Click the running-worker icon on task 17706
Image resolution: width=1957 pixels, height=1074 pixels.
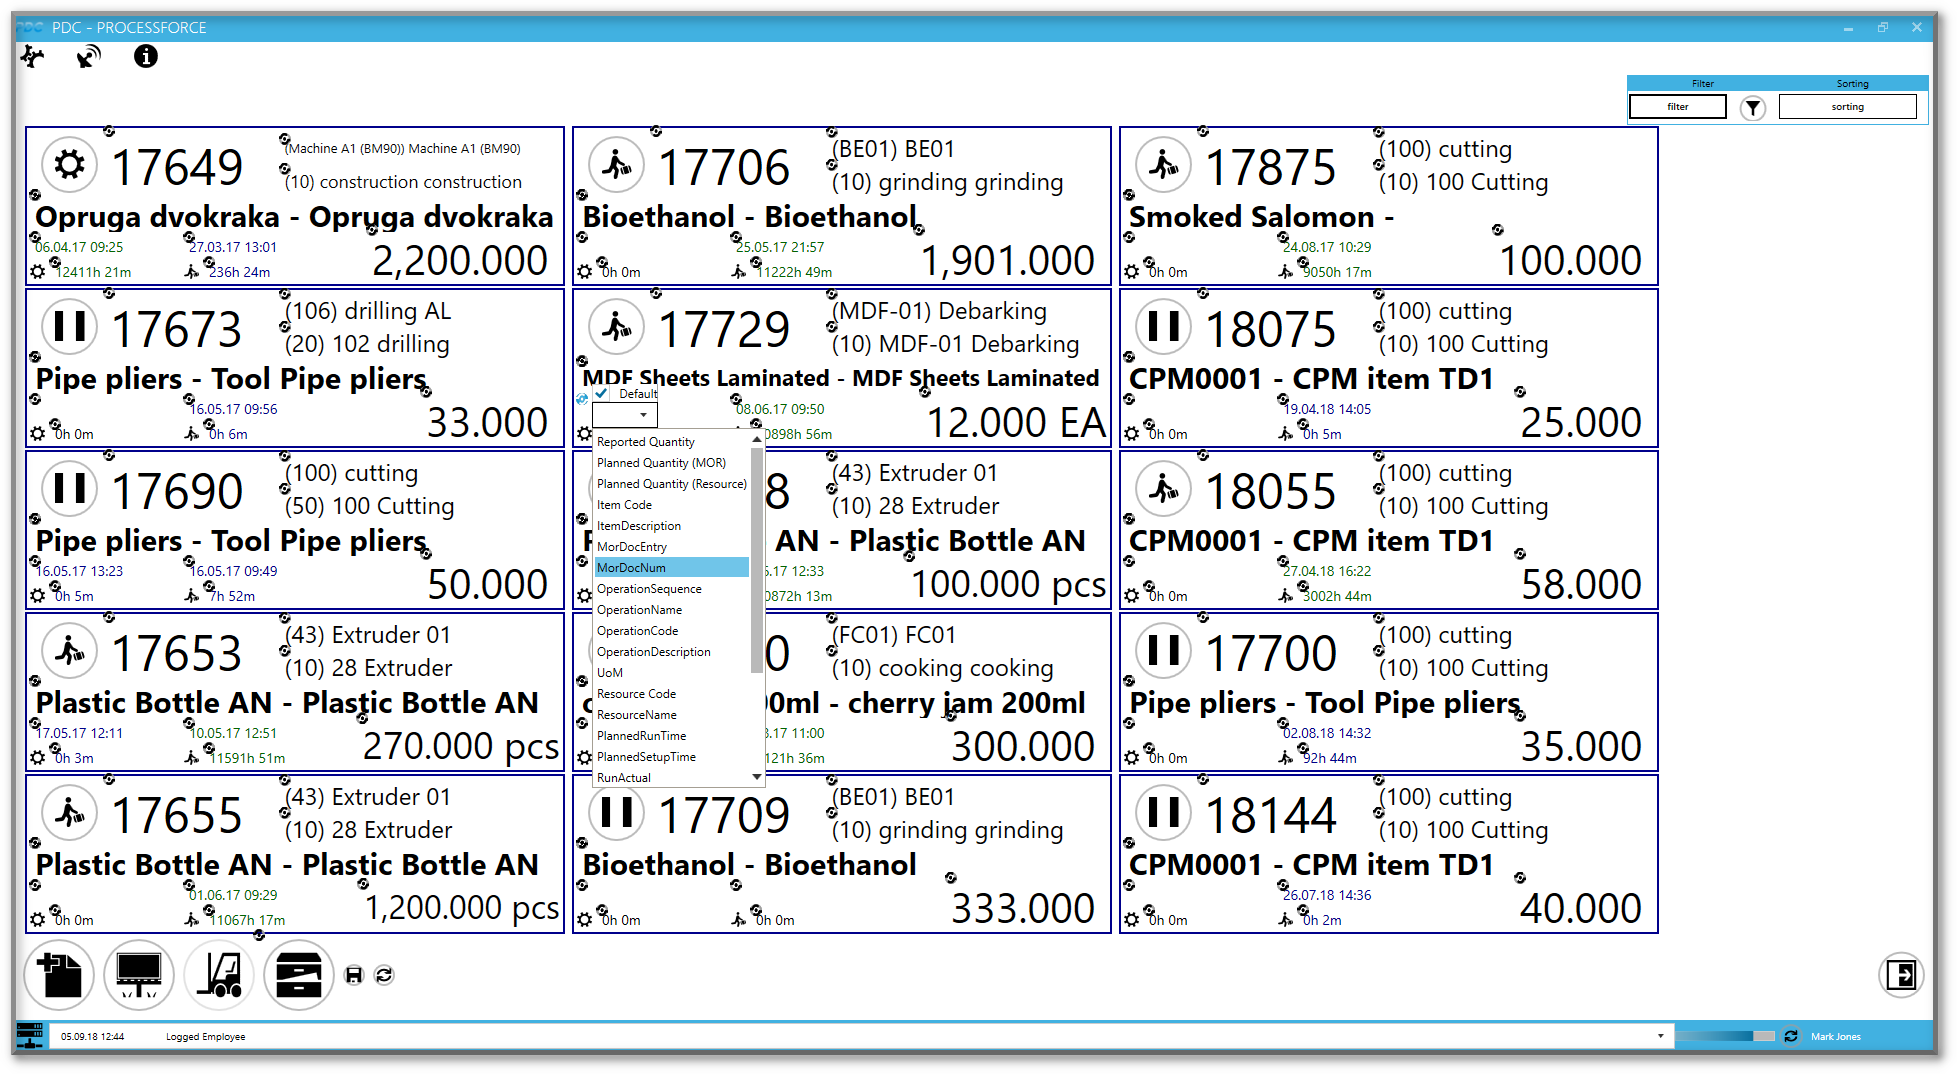(x=617, y=164)
